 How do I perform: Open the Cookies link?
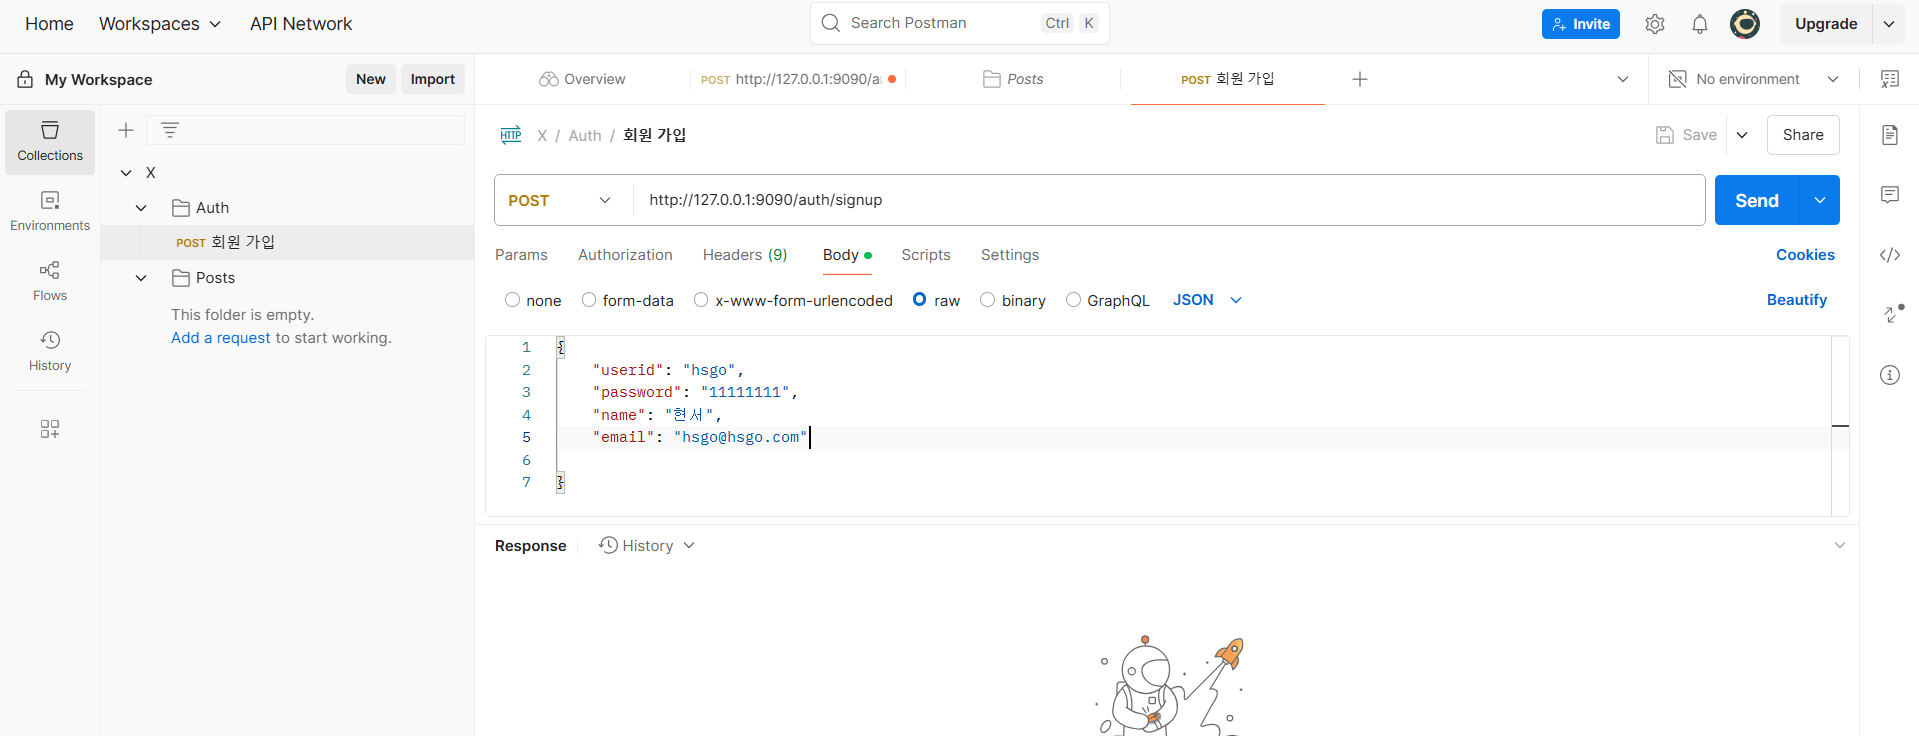(x=1805, y=255)
